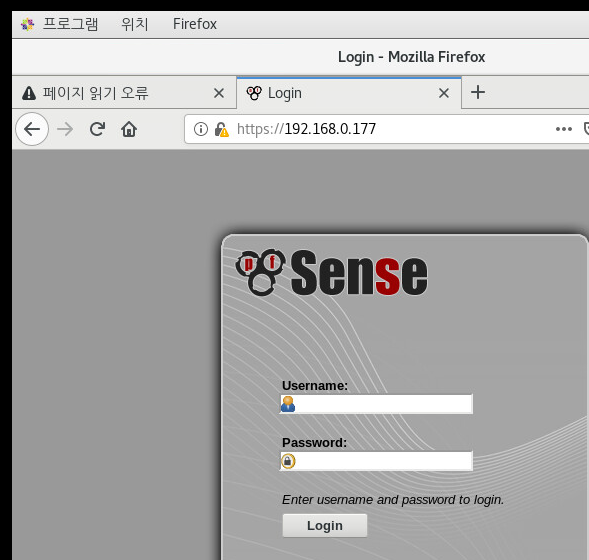The height and width of the screenshot is (560, 589).
Task: Click the activities icon beside 프로그램
Action: pos(27,24)
